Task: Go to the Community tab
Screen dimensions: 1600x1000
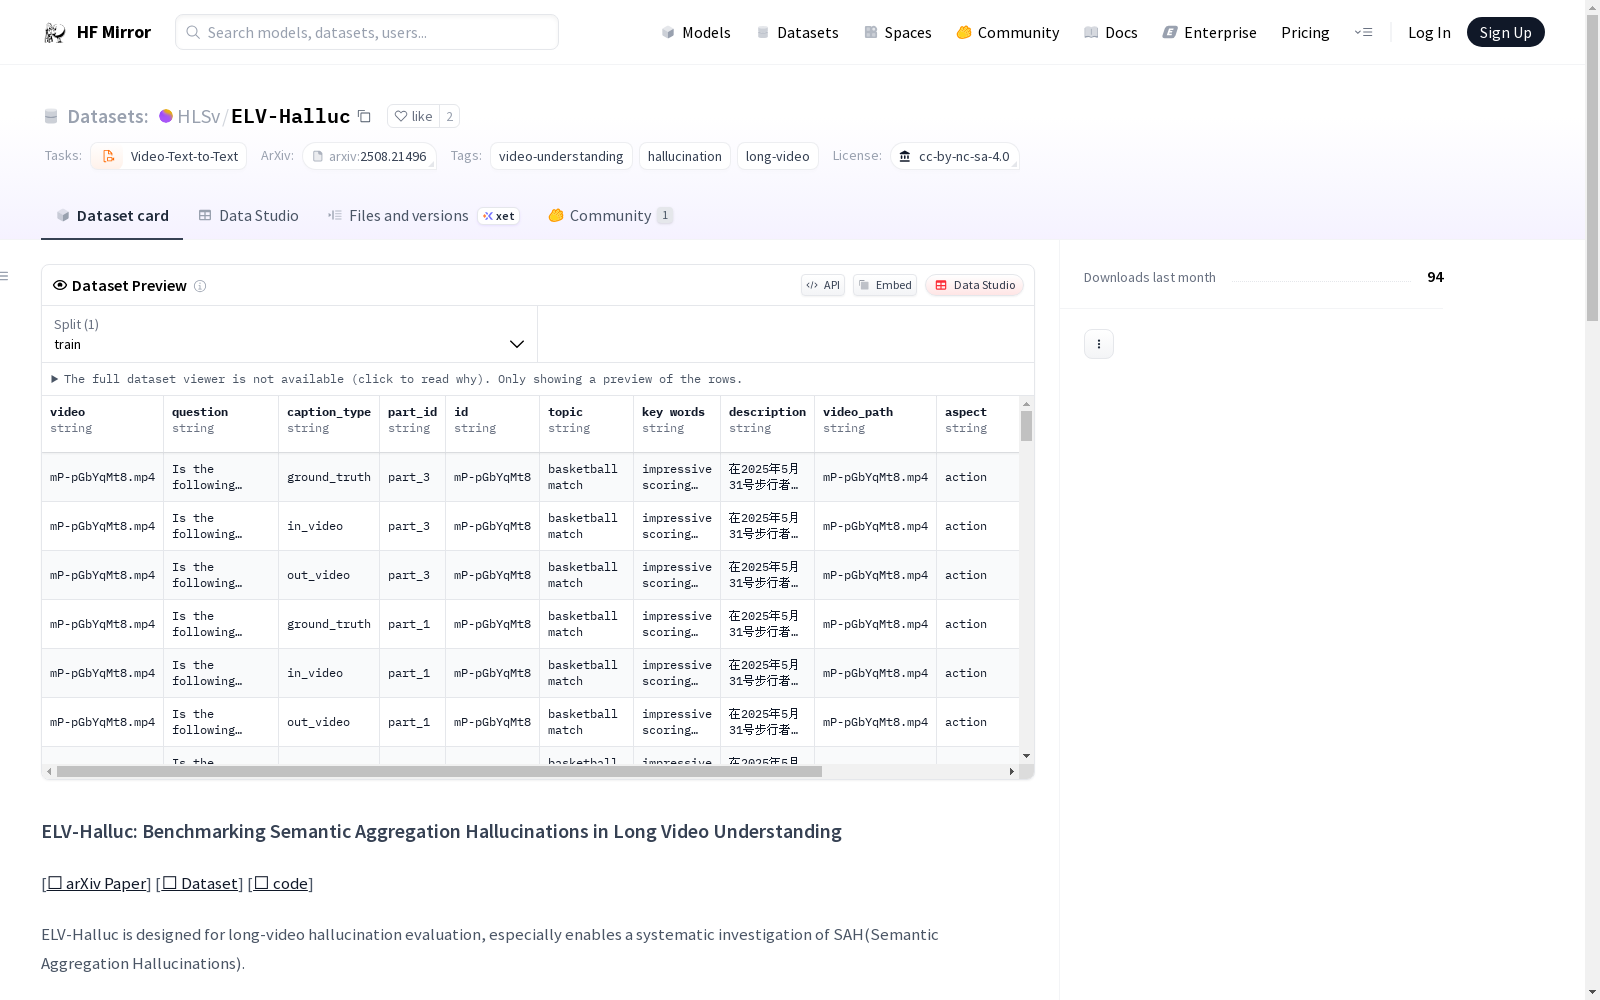Action: pyautogui.click(x=610, y=216)
